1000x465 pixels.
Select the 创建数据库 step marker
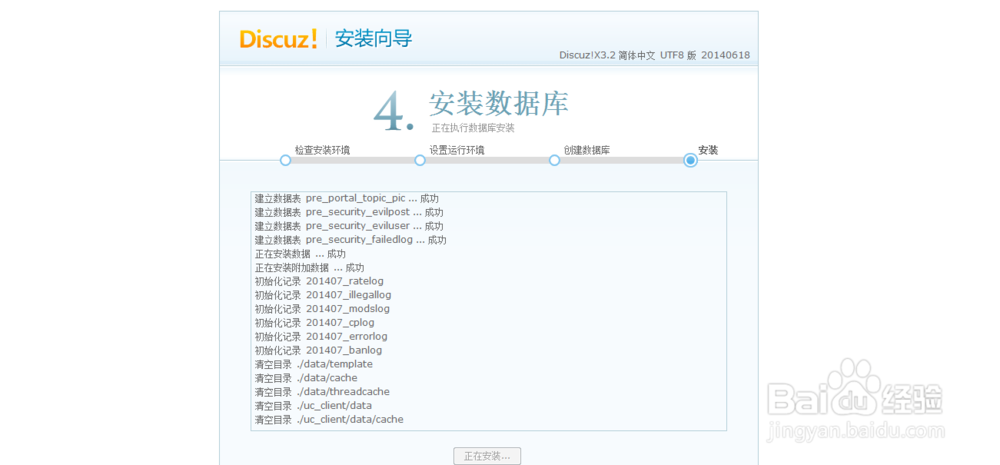click(554, 160)
